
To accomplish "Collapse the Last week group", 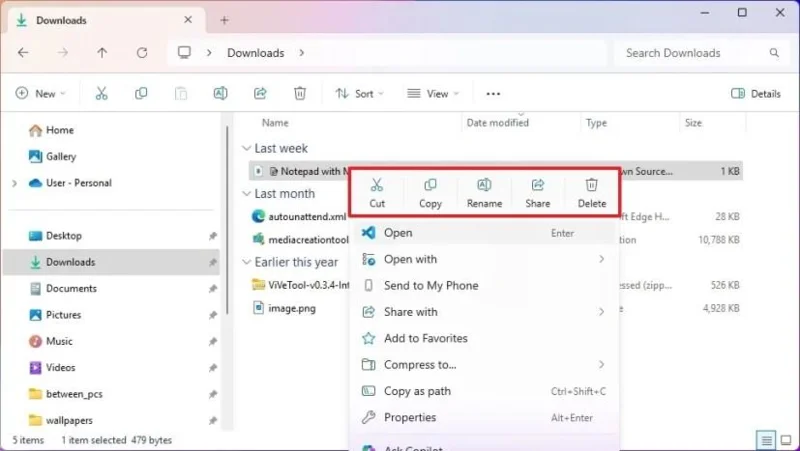I will [x=246, y=148].
